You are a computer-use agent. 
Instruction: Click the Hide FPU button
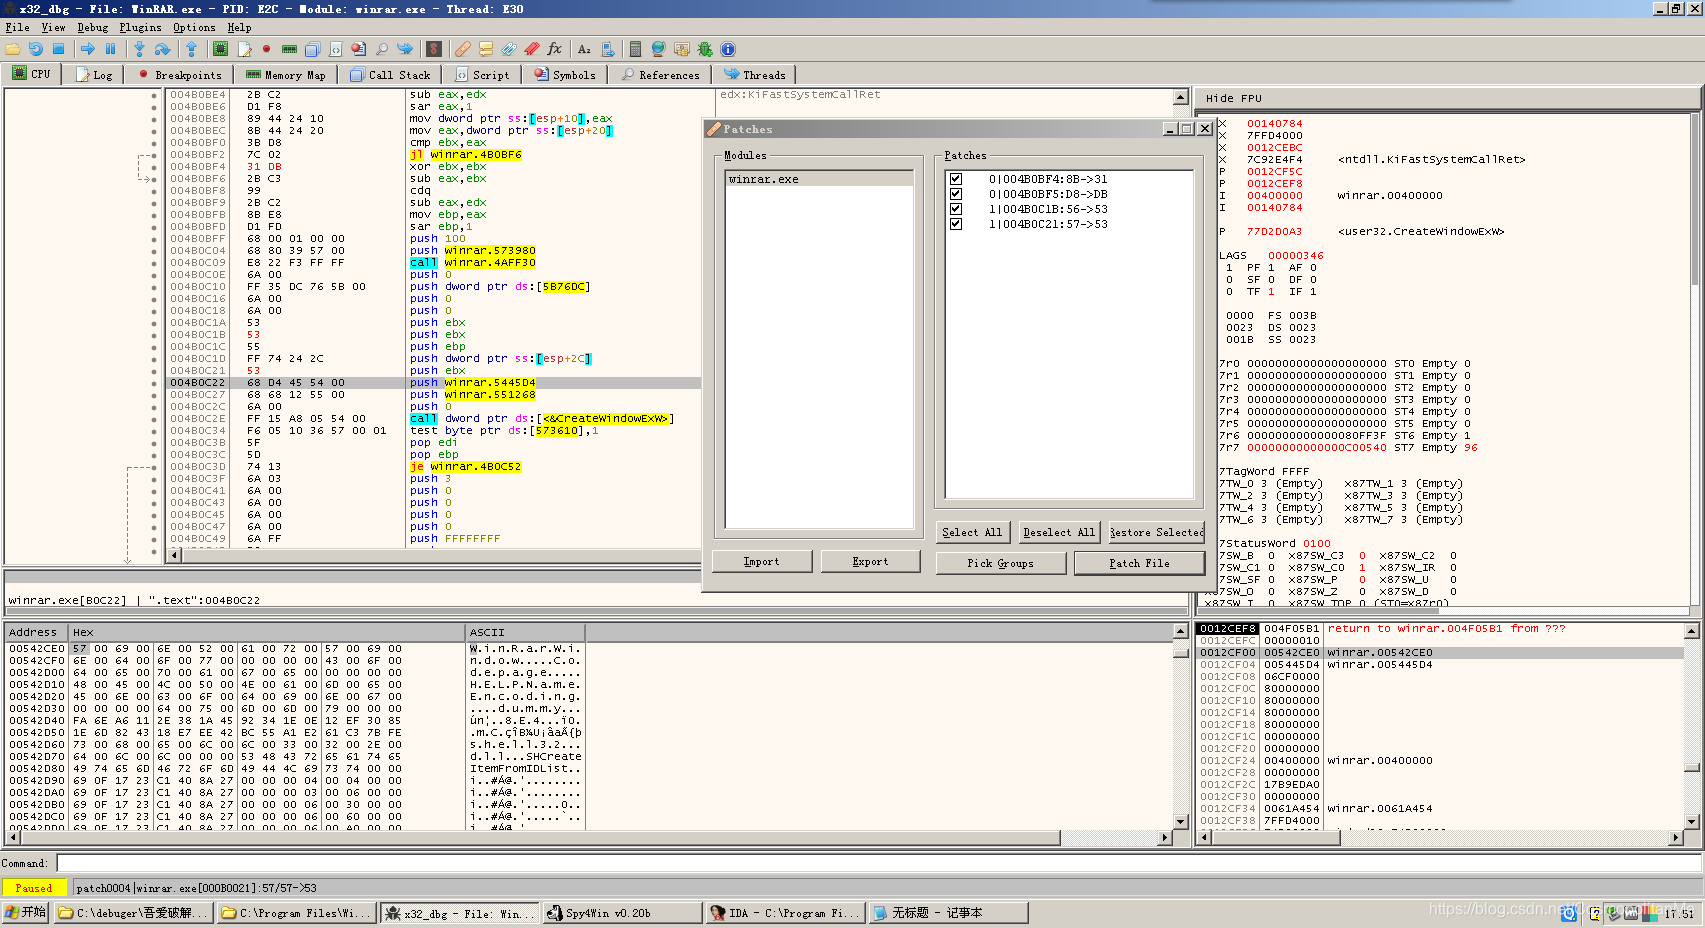pos(1446,98)
